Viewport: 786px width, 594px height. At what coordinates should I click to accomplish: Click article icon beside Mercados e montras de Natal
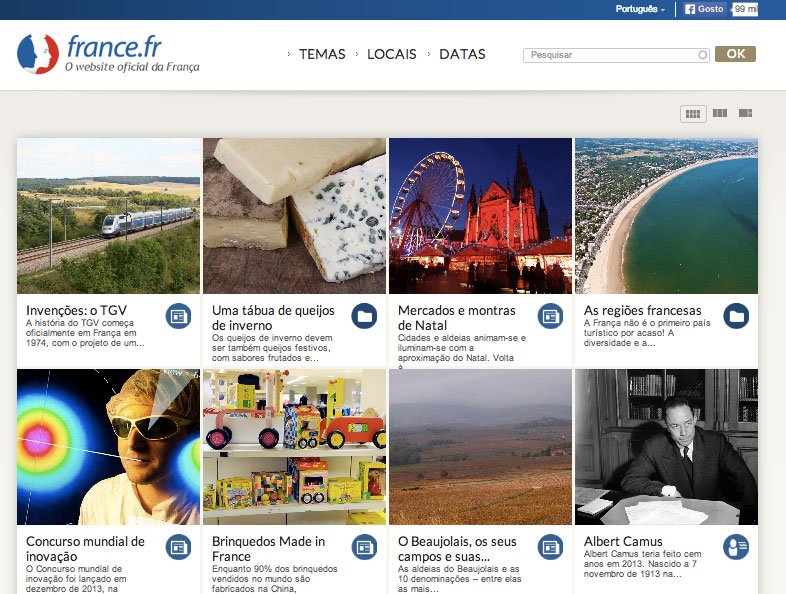[x=551, y=316]
